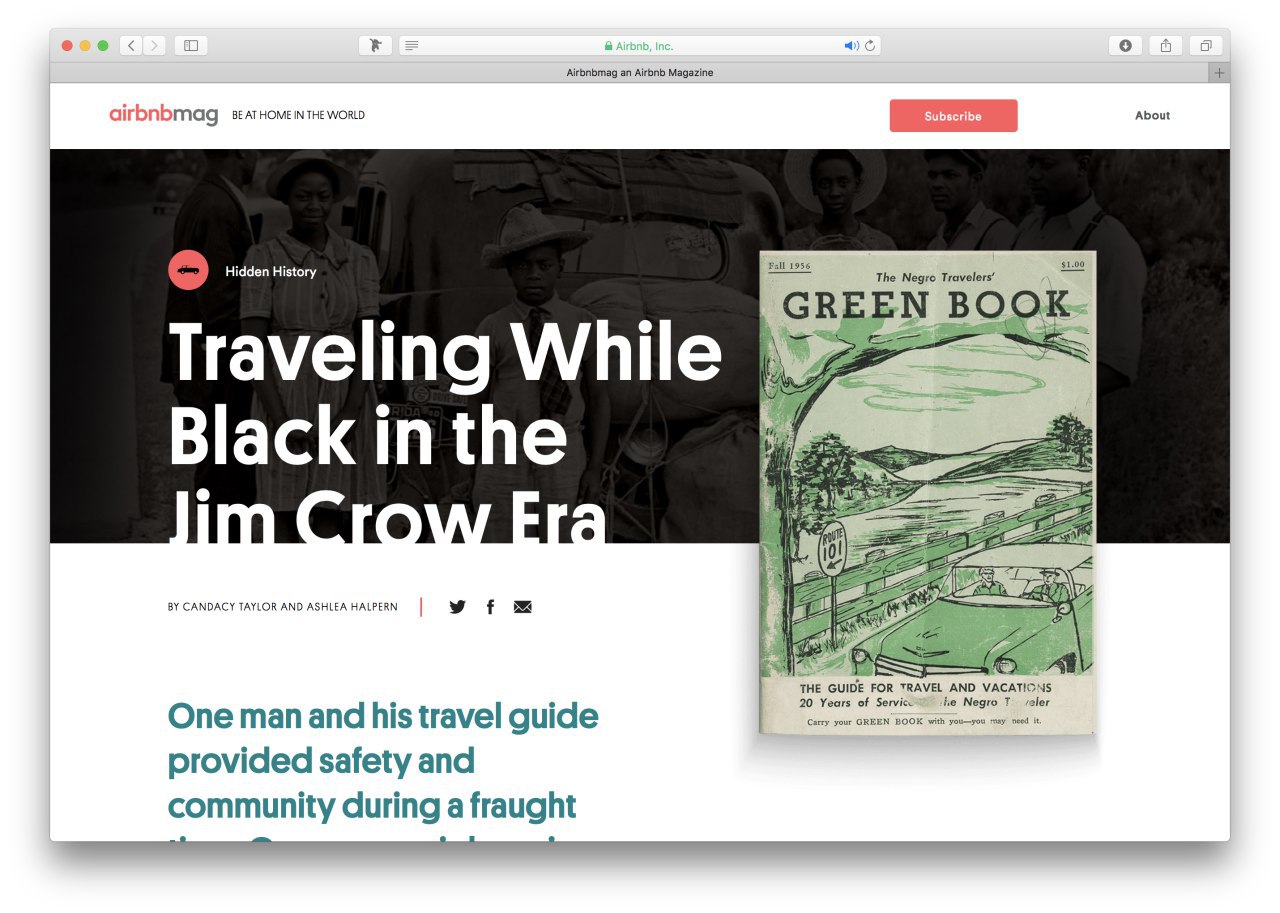Share the article via email icon

pos(522,606)
